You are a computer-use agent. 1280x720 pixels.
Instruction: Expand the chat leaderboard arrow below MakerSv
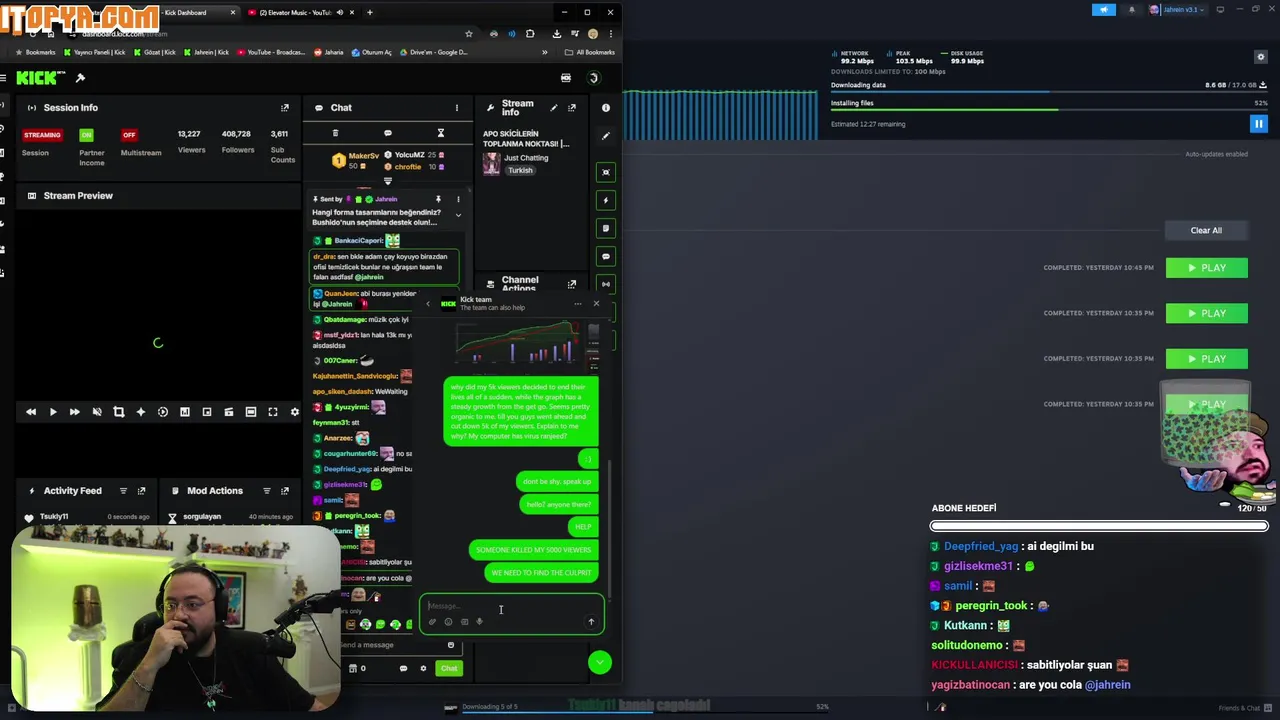388,181
